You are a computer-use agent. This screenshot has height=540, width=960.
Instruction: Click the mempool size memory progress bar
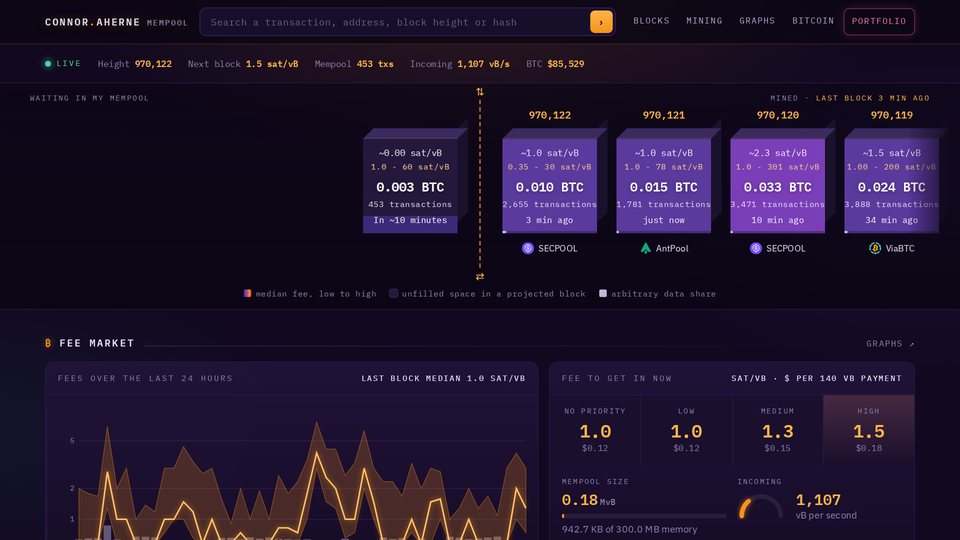(643, 516)
